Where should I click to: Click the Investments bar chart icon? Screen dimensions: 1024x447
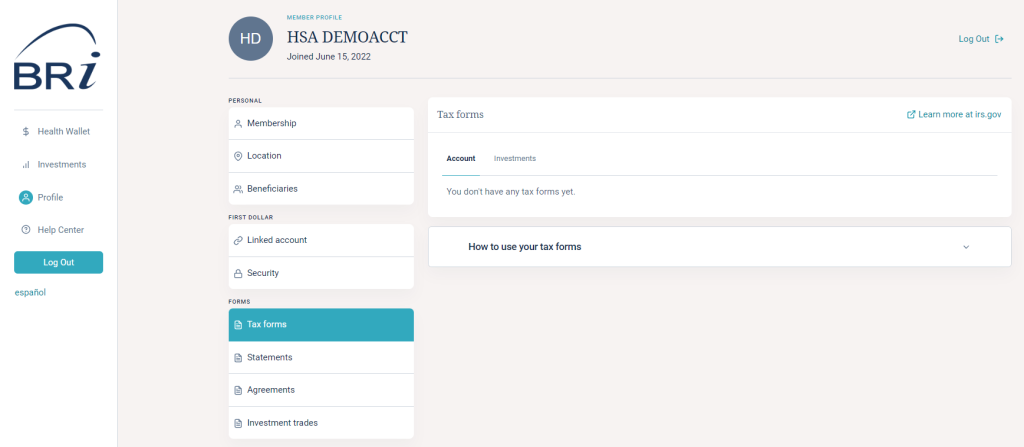(x=25, y=164)
